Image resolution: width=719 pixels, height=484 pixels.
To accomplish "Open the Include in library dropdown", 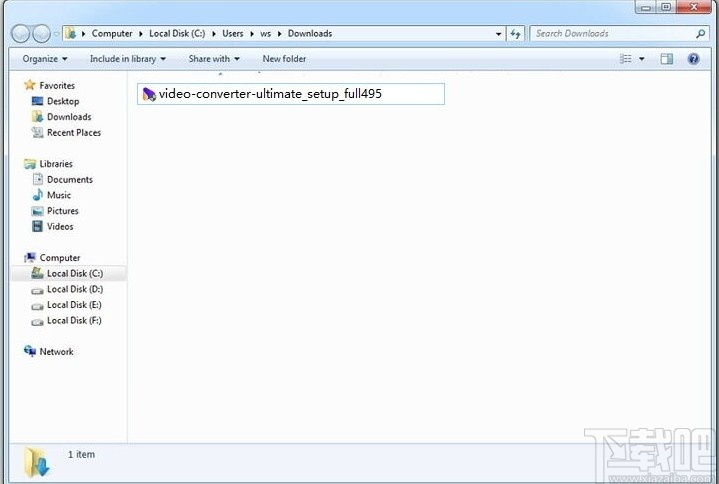I will 127,59.
